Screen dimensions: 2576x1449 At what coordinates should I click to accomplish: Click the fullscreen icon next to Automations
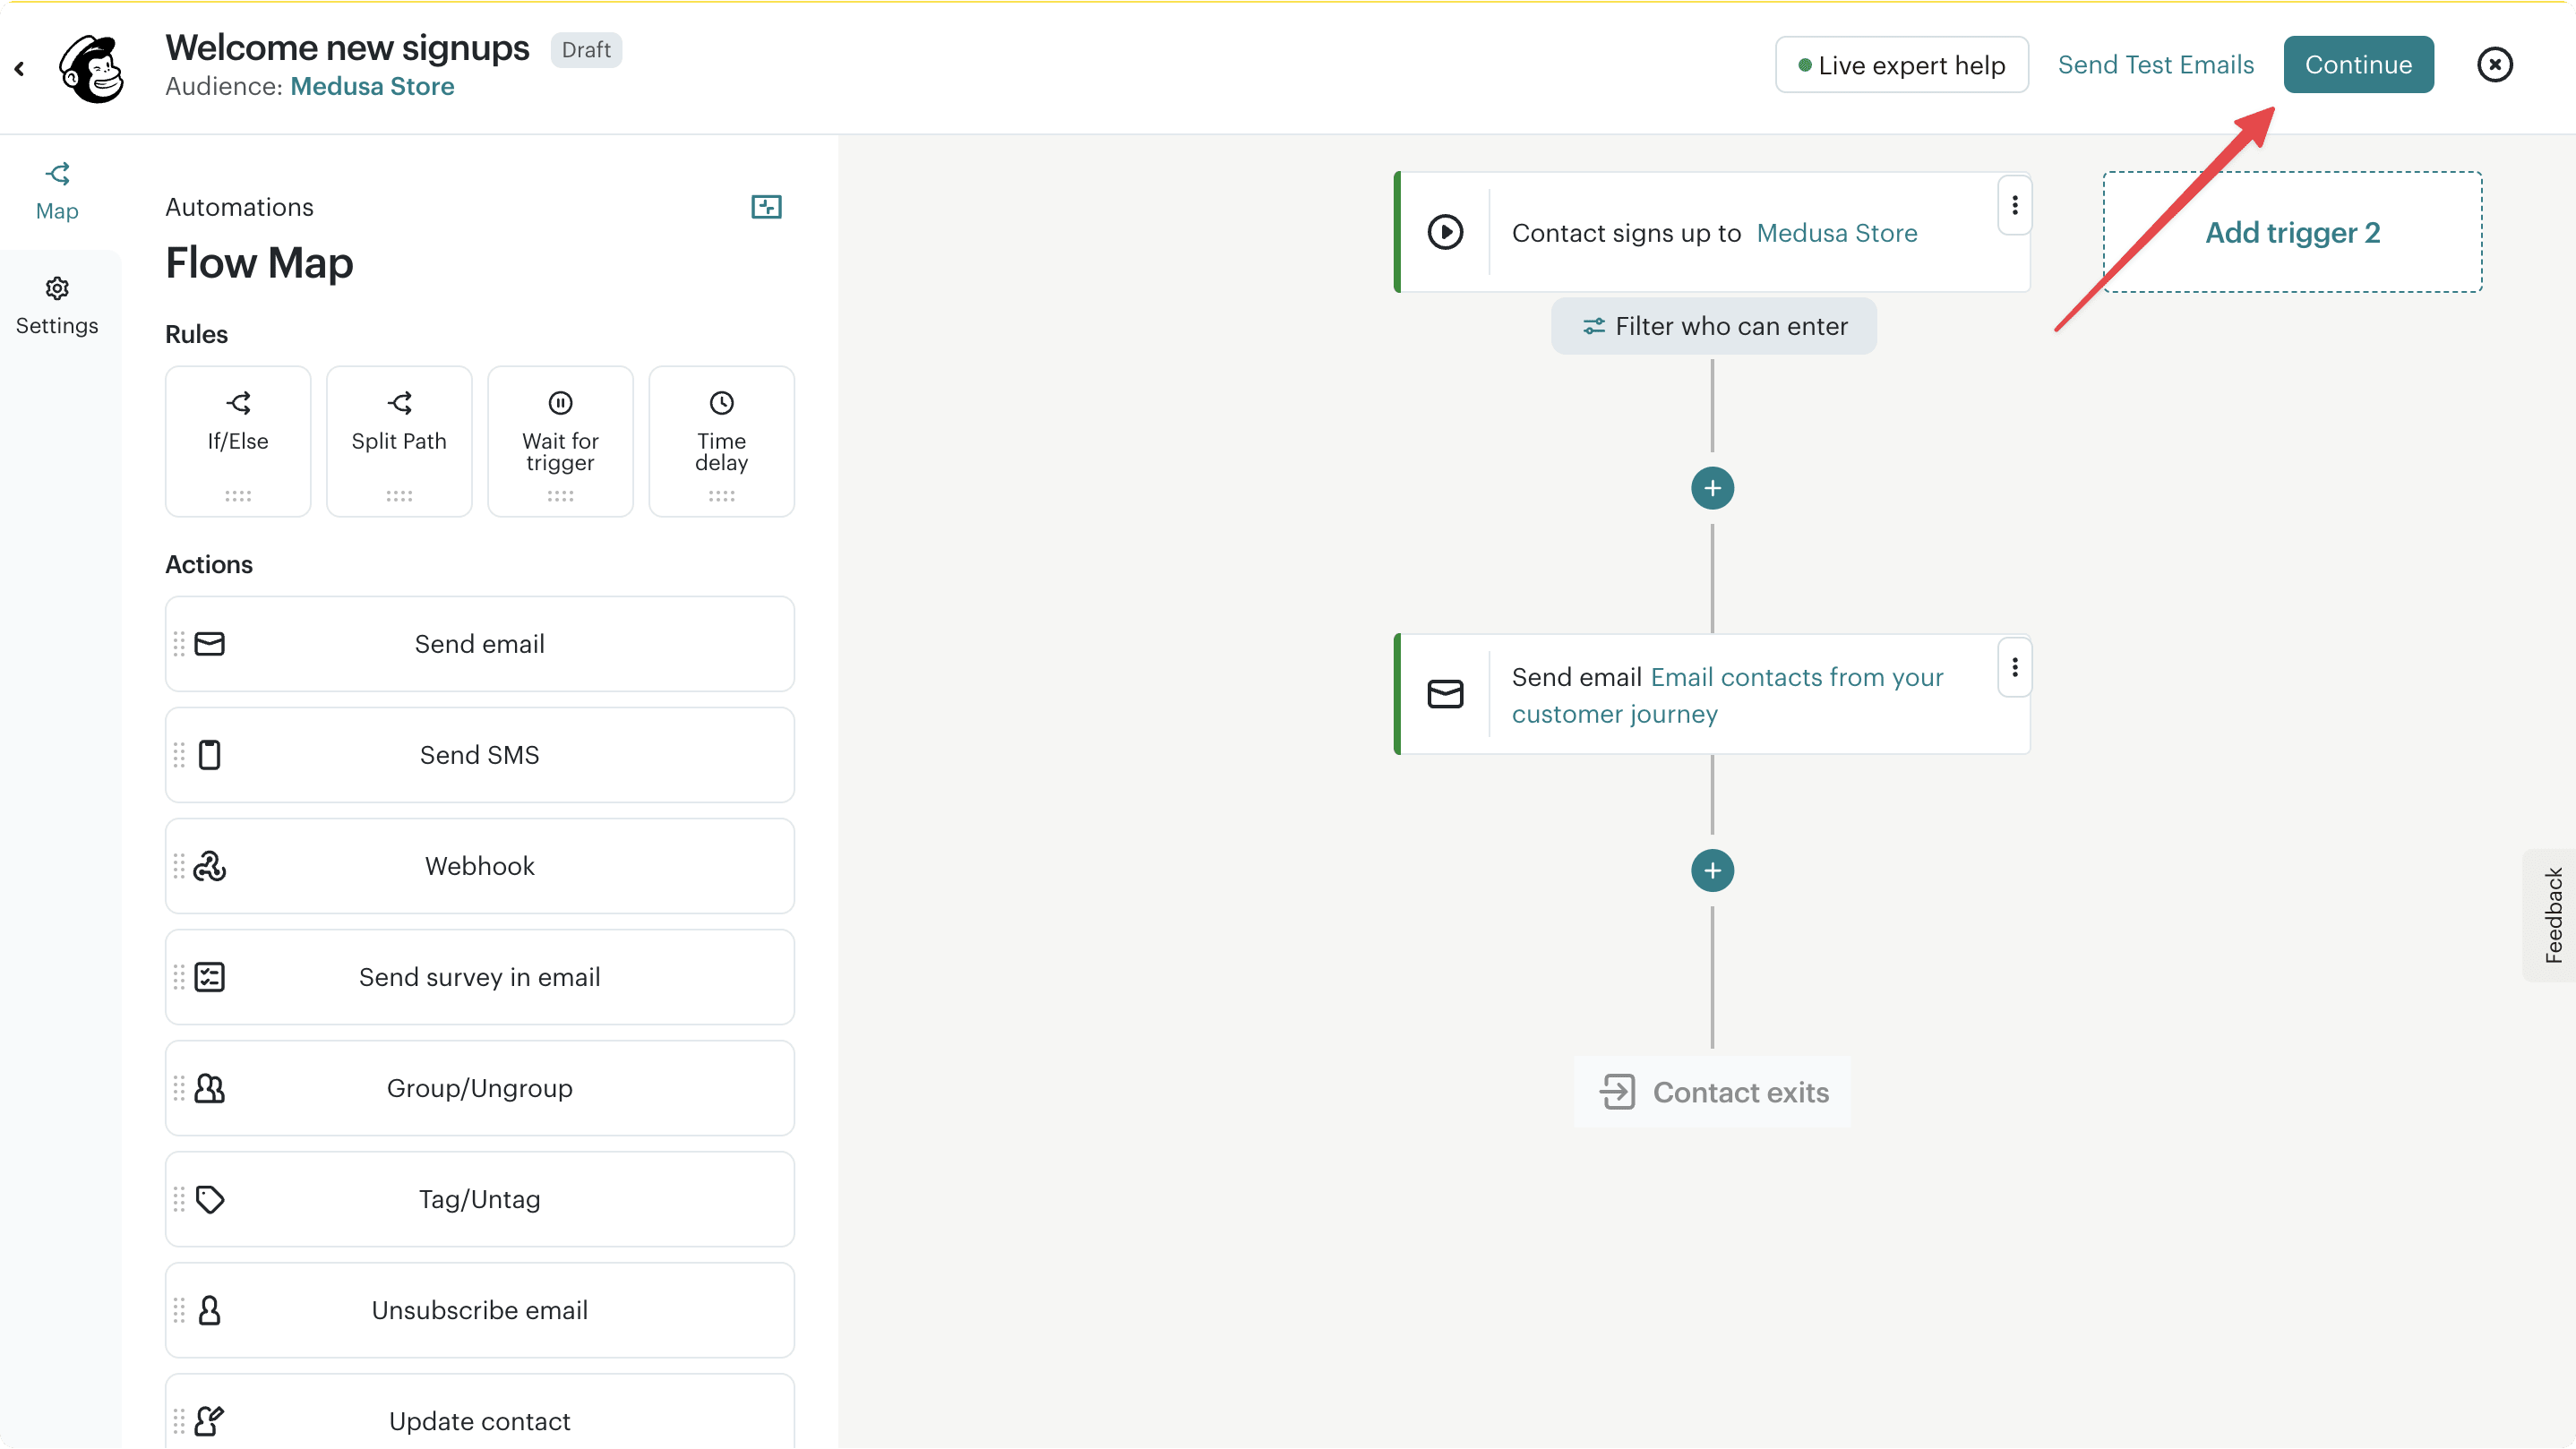click(765, 207)
